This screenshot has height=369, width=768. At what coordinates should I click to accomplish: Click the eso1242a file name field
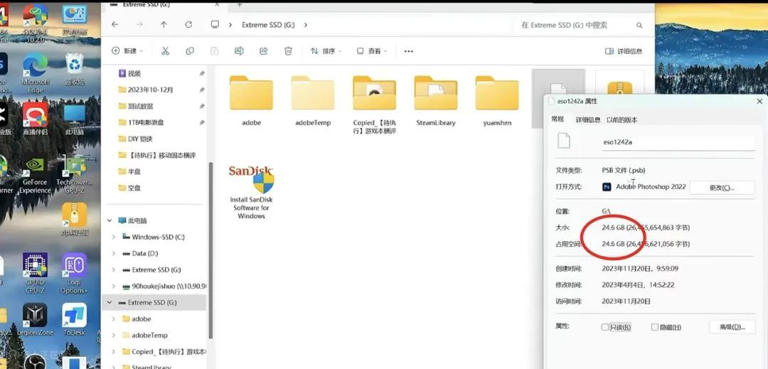(678, 142)
